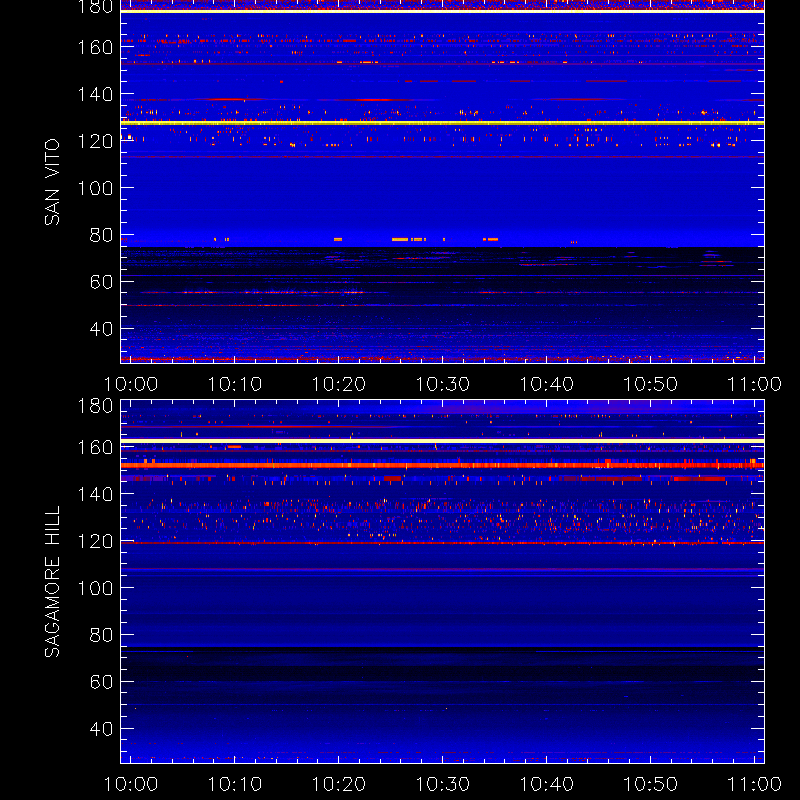Click 10:10 under the Sagamore Hill plot
This screenshot has height=800, width=800.
pyautogui.click(x=235, y=784)
